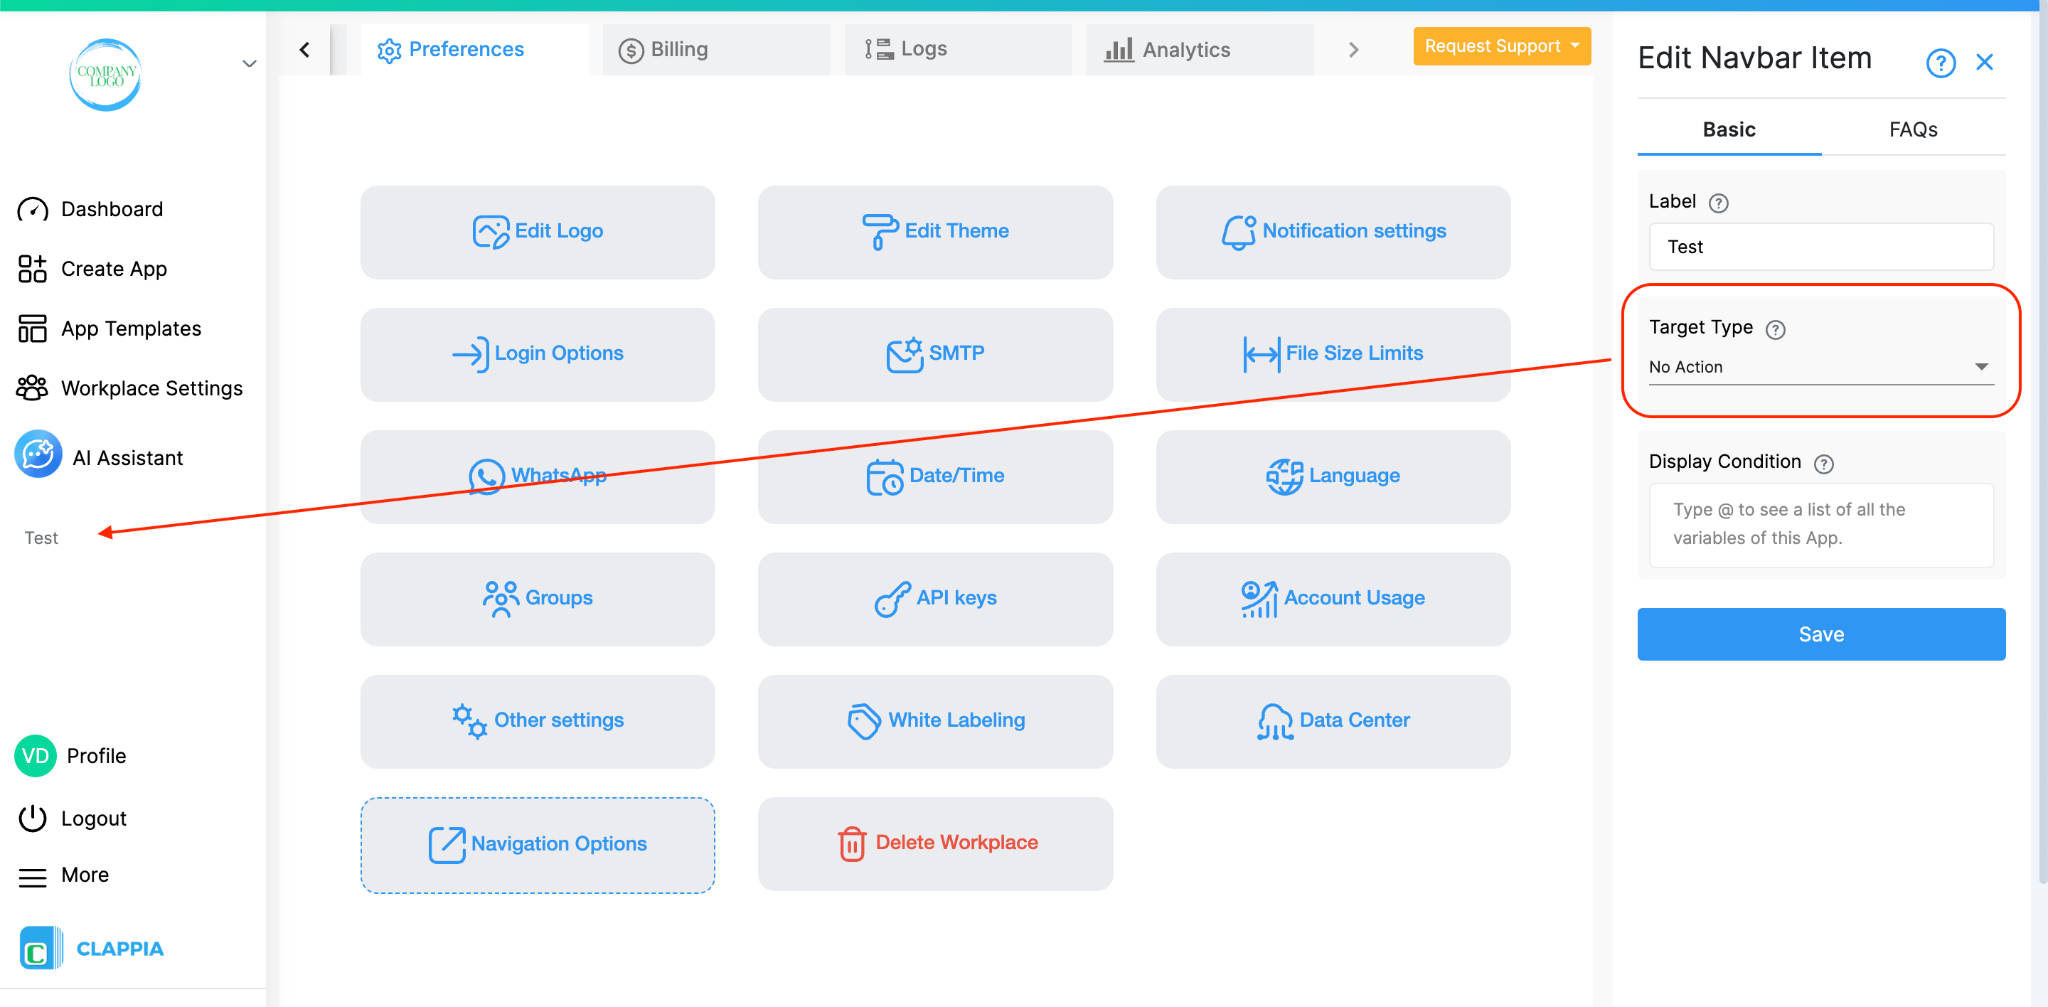This screenshot has height=1007, width=2048.
Task: Click the Target Type help icon
Action: [1775, 330]
